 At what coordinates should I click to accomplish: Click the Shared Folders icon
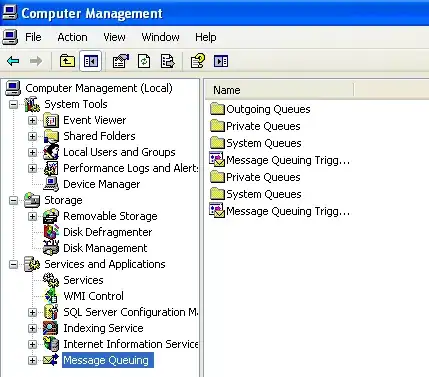(x=51, y=136)
